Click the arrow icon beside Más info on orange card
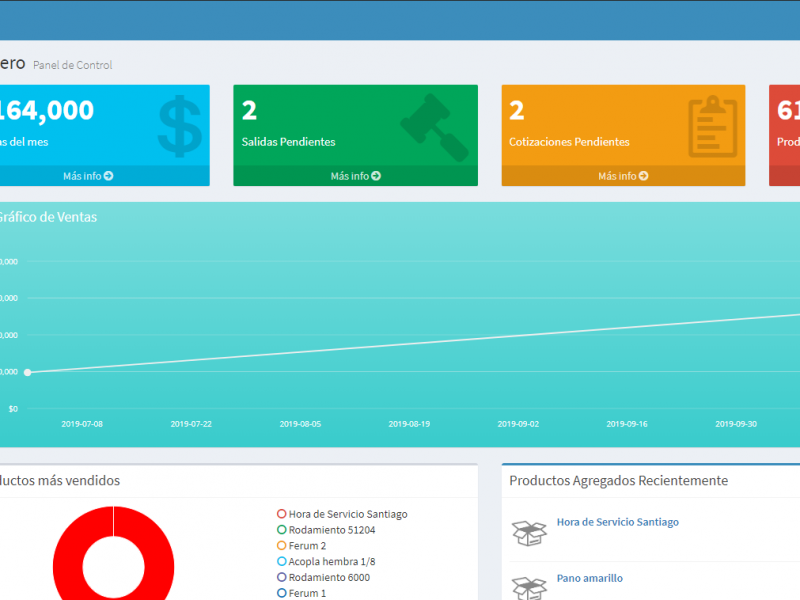The height and width of the screenshot is (600, 800). (644, 176)
